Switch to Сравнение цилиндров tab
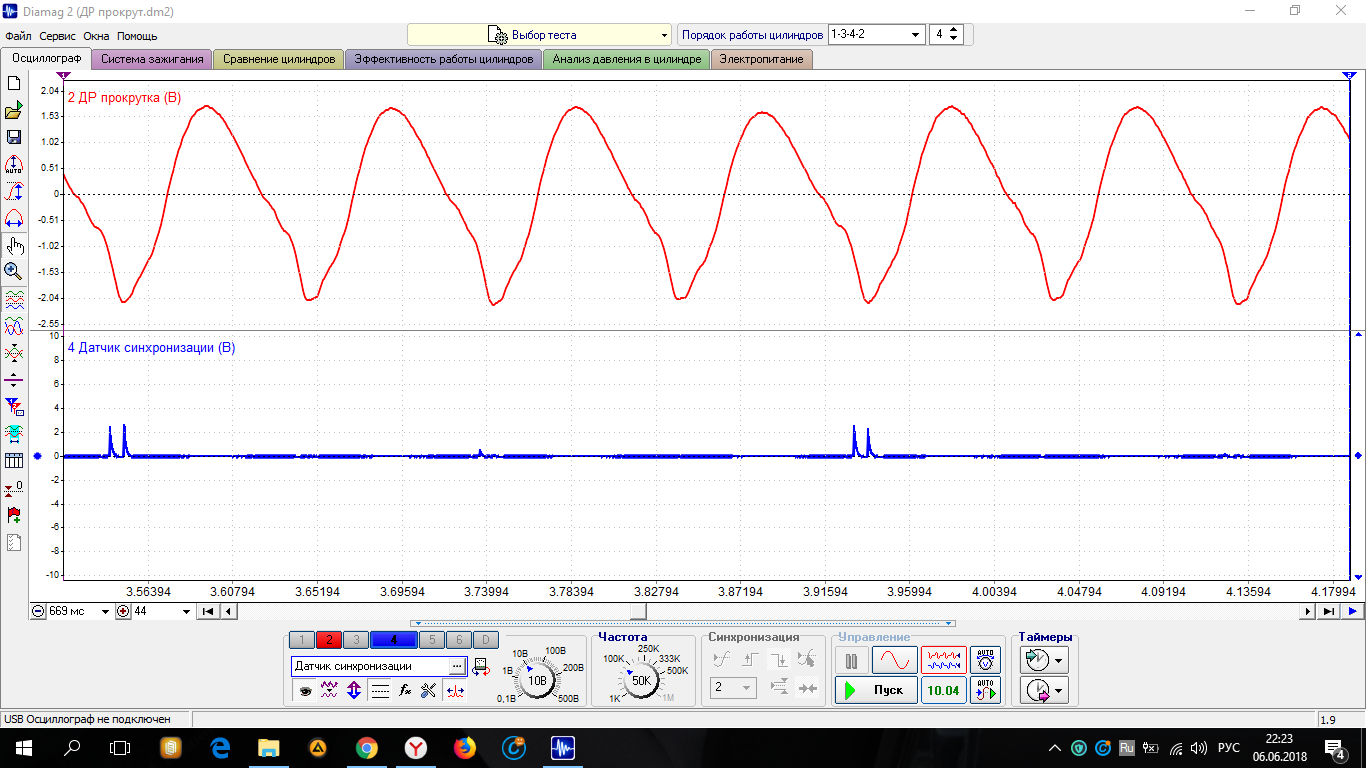The height and width of the screenshot is (768, 1366). coord(279,59)
